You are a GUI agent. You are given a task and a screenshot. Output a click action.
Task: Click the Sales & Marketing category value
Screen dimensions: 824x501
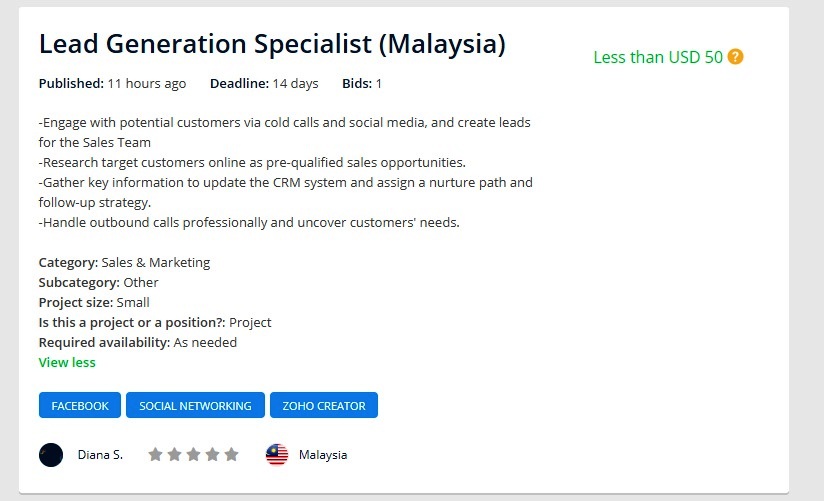[156, 263]
